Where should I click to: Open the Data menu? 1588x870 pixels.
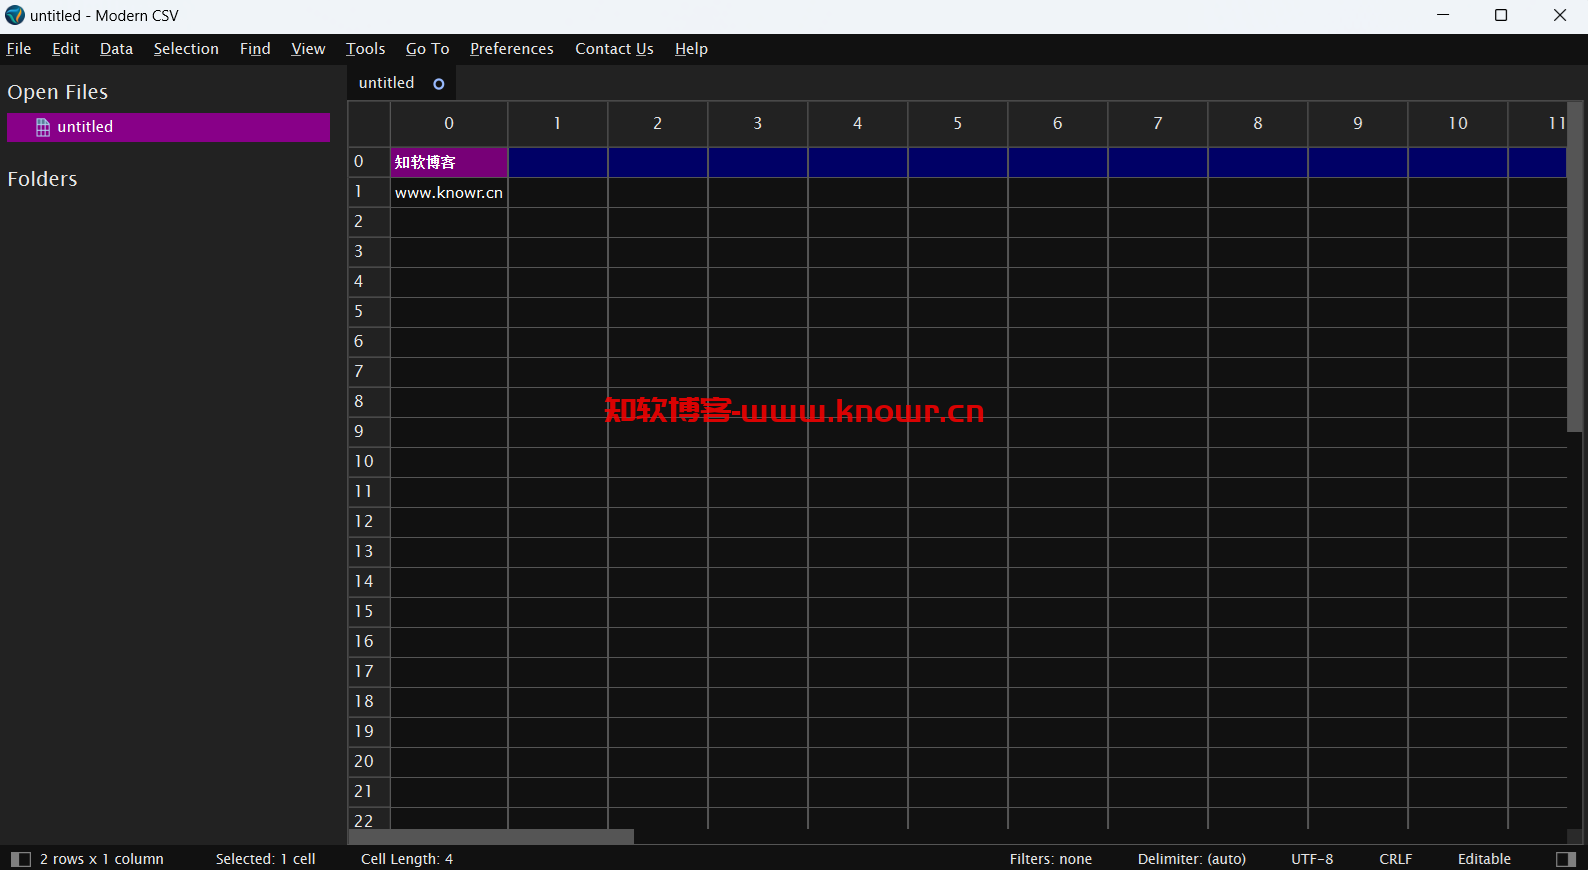click(x=116, y=49)
